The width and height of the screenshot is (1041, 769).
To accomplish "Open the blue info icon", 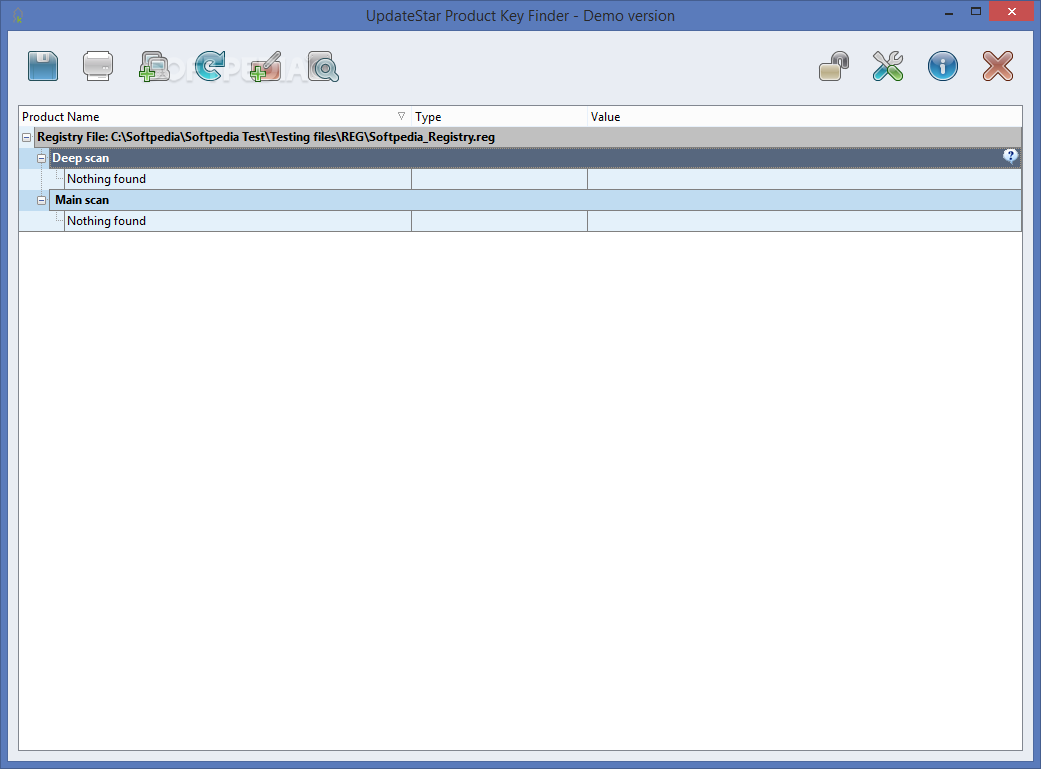I will pos(943,66).
